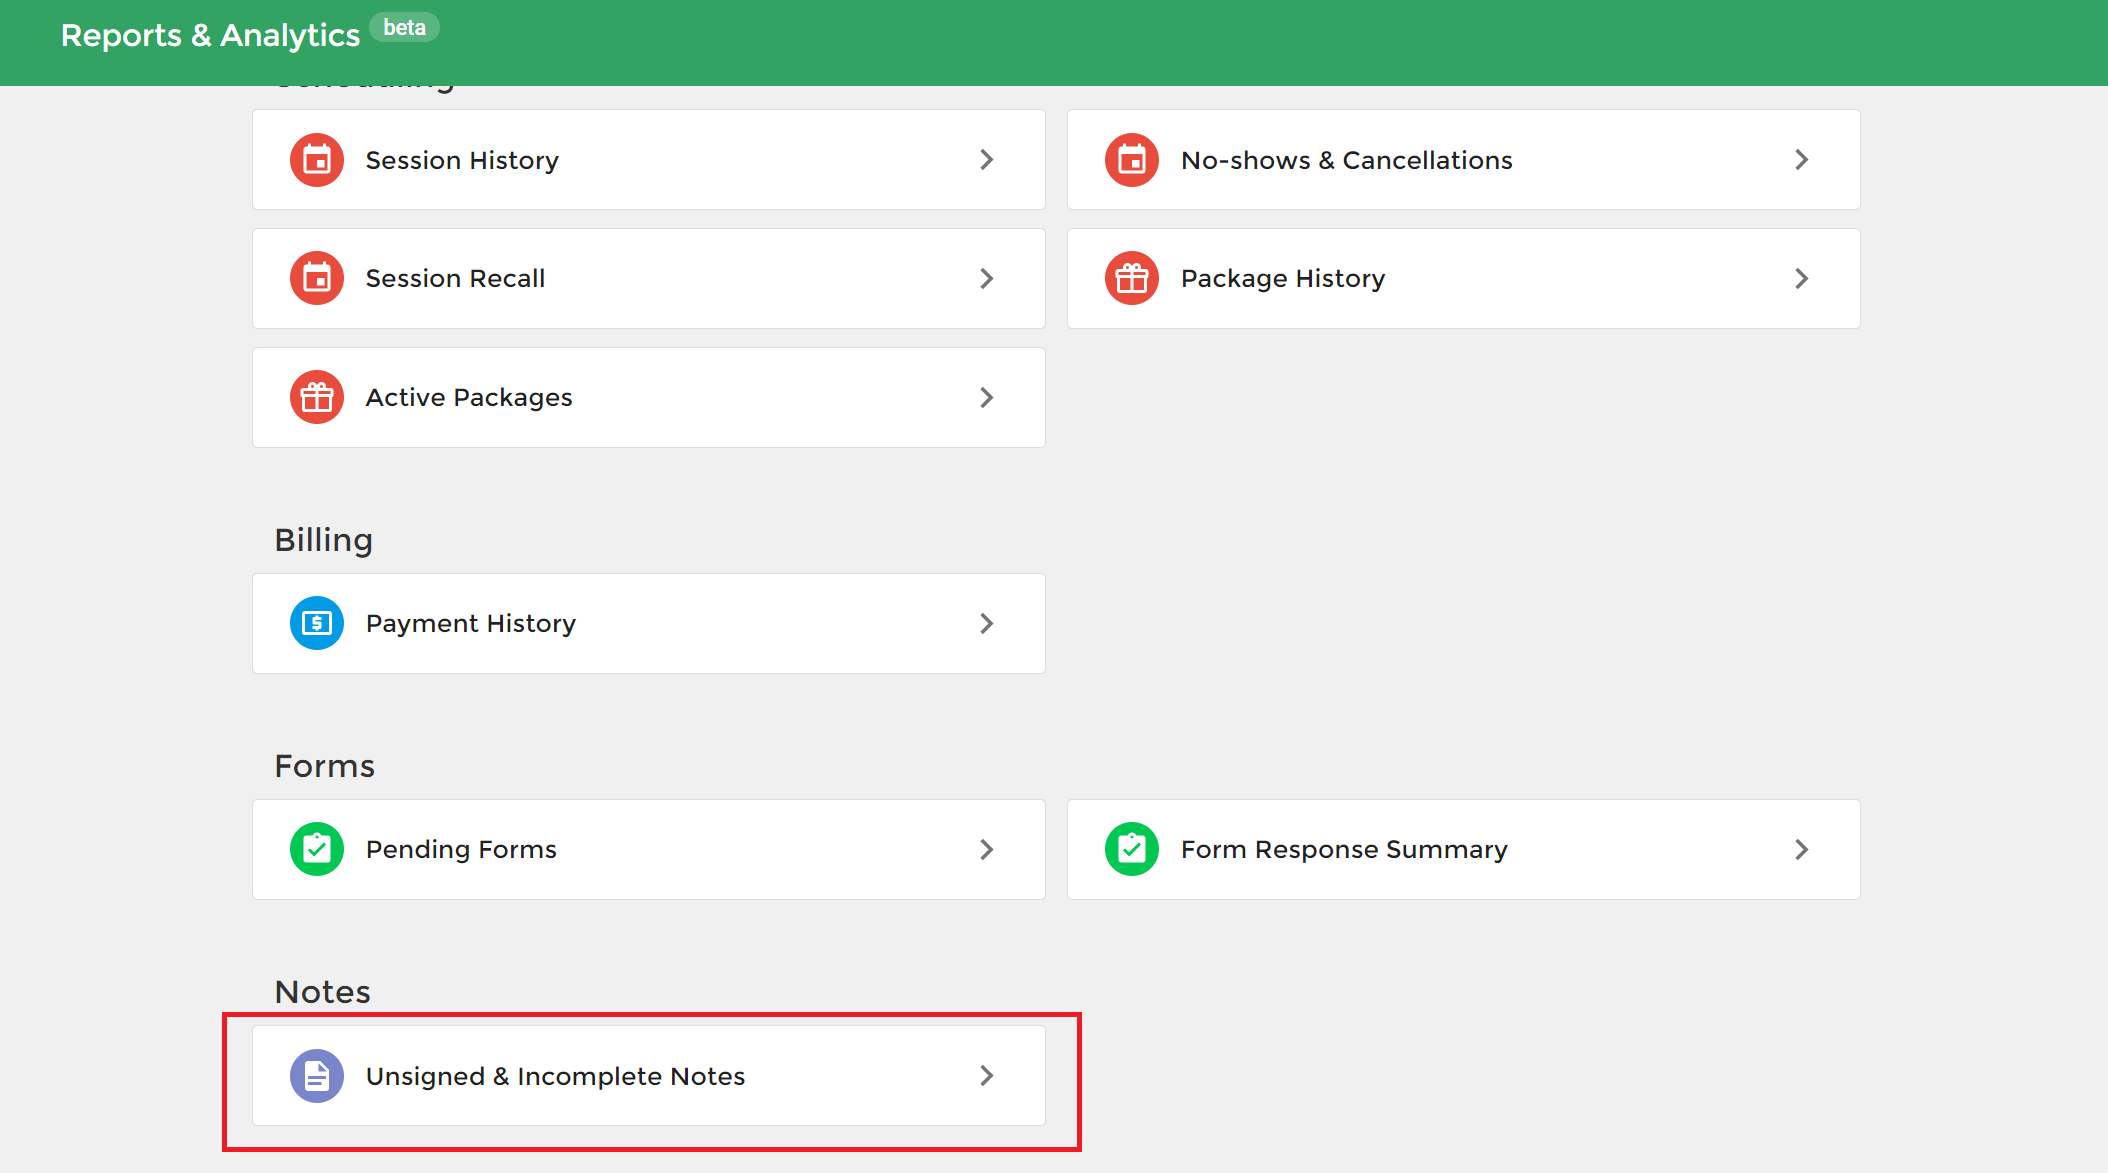Screen dimensions: 2108x1173
Task: Click the Package History gift icon
Action: (1132, 278)
